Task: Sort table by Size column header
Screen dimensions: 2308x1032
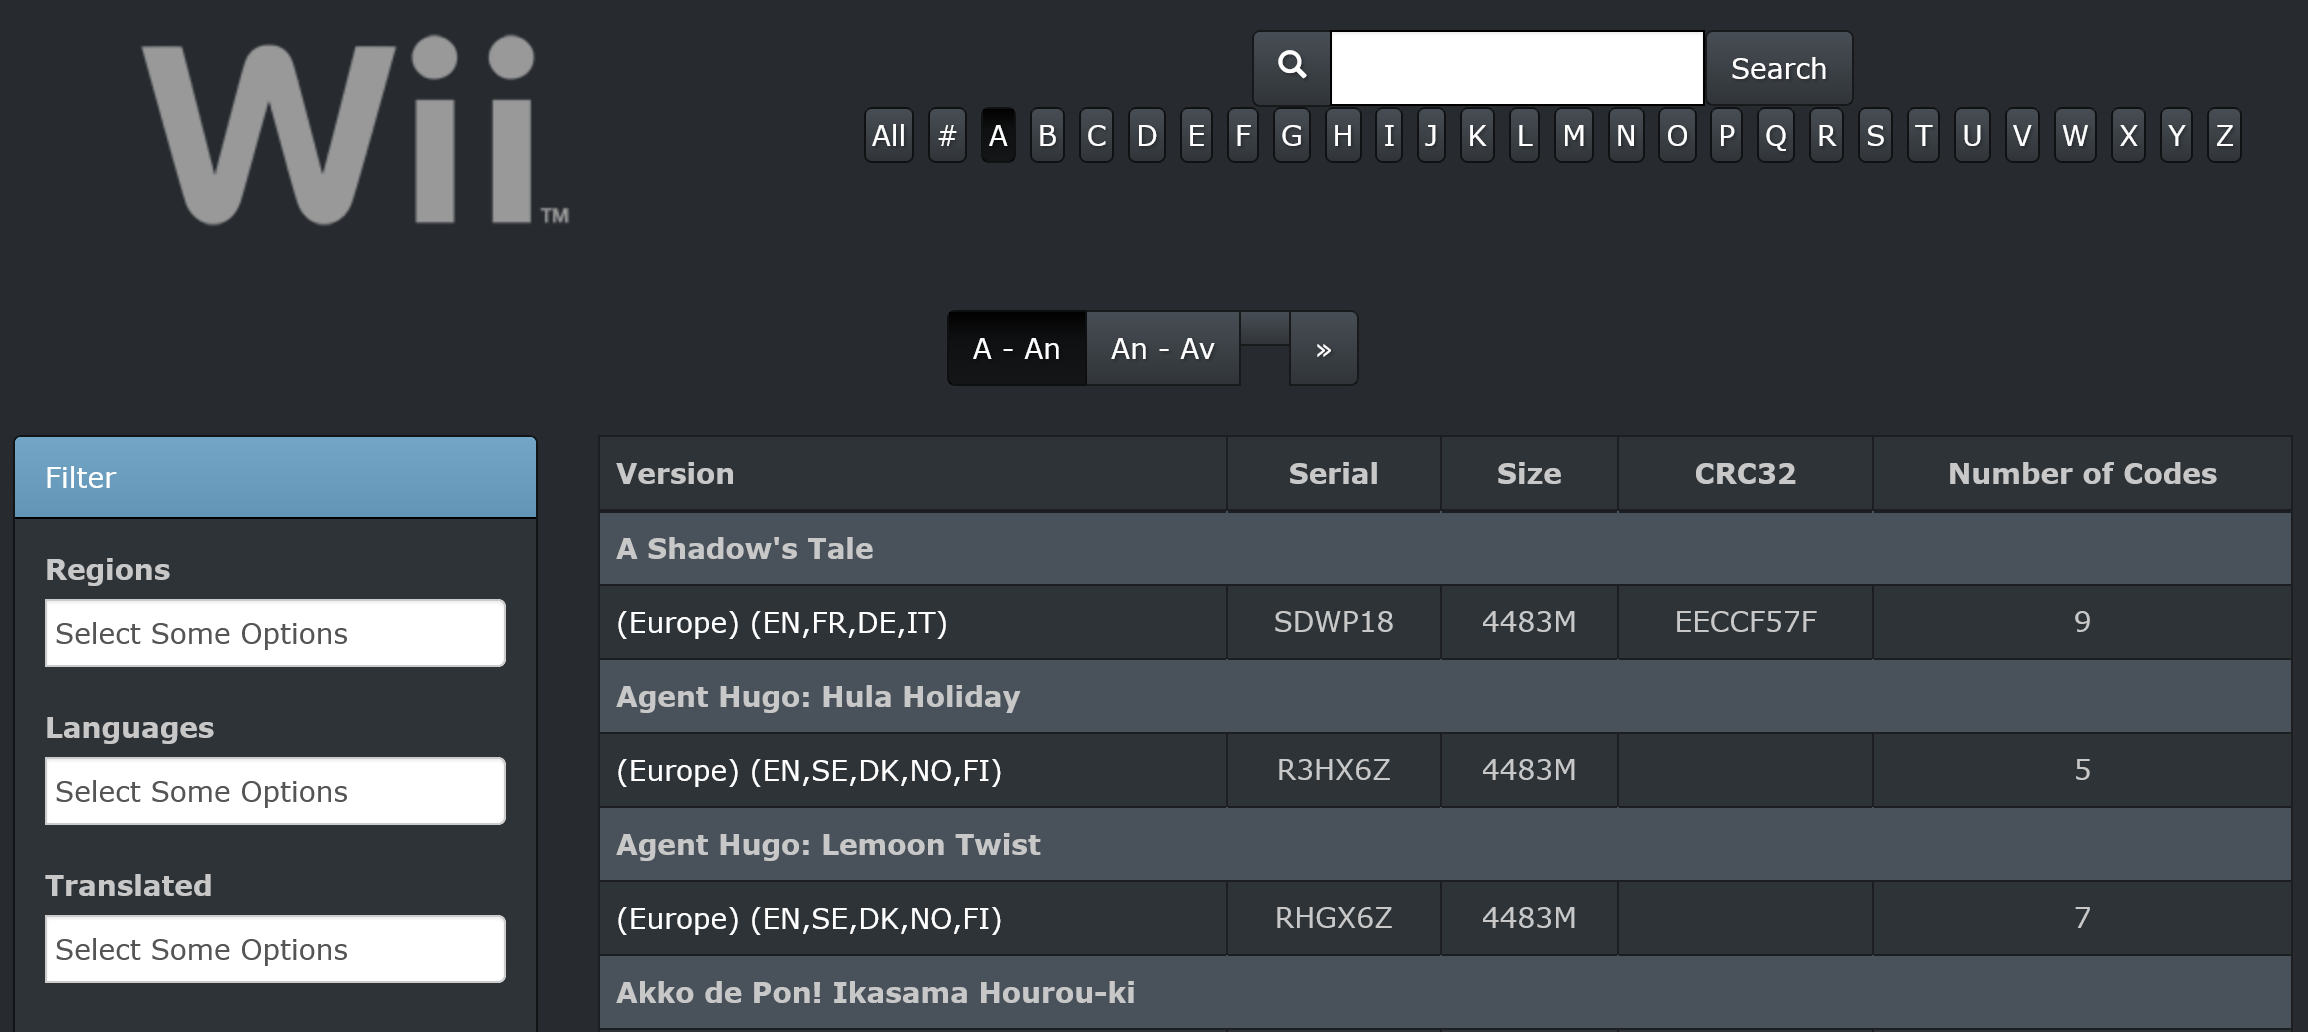Action: coord(1529,474)
